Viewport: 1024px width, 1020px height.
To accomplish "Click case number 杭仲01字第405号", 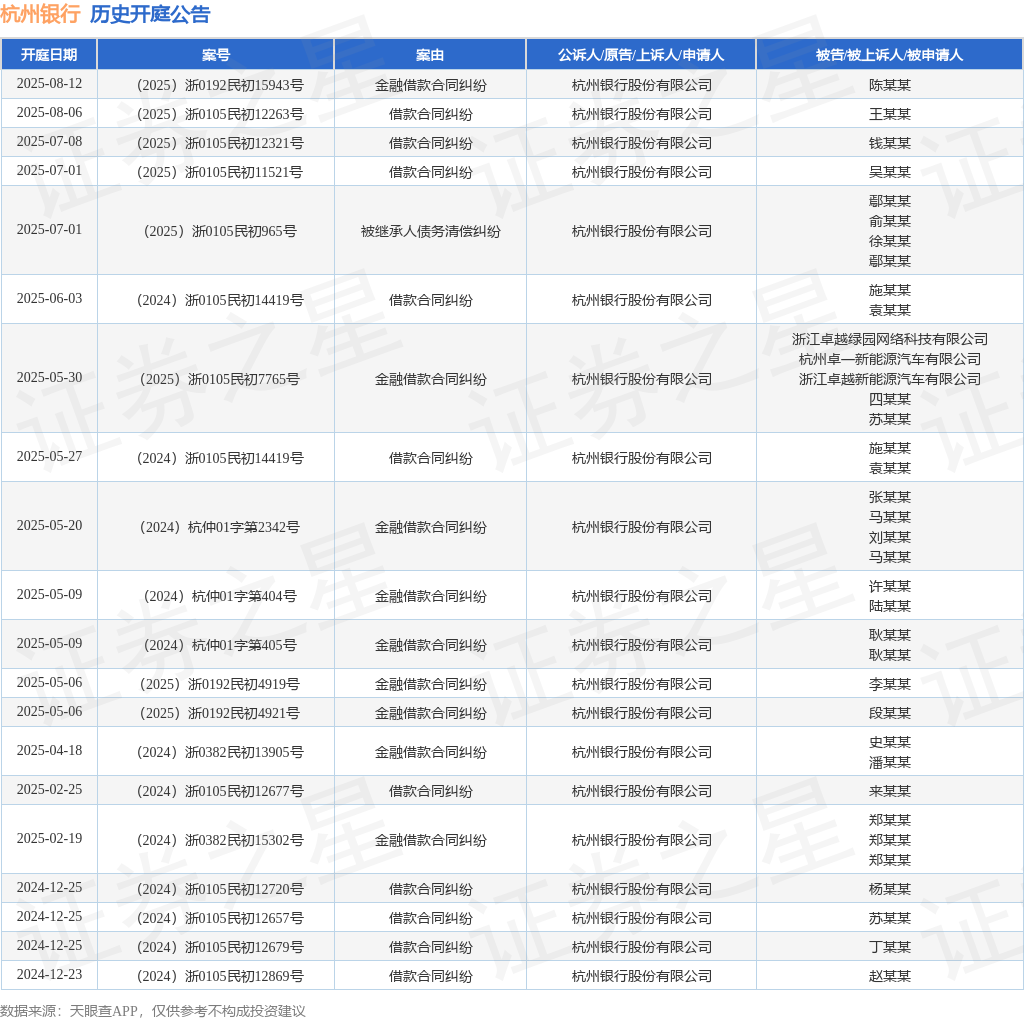I will [x=220, y=645].
